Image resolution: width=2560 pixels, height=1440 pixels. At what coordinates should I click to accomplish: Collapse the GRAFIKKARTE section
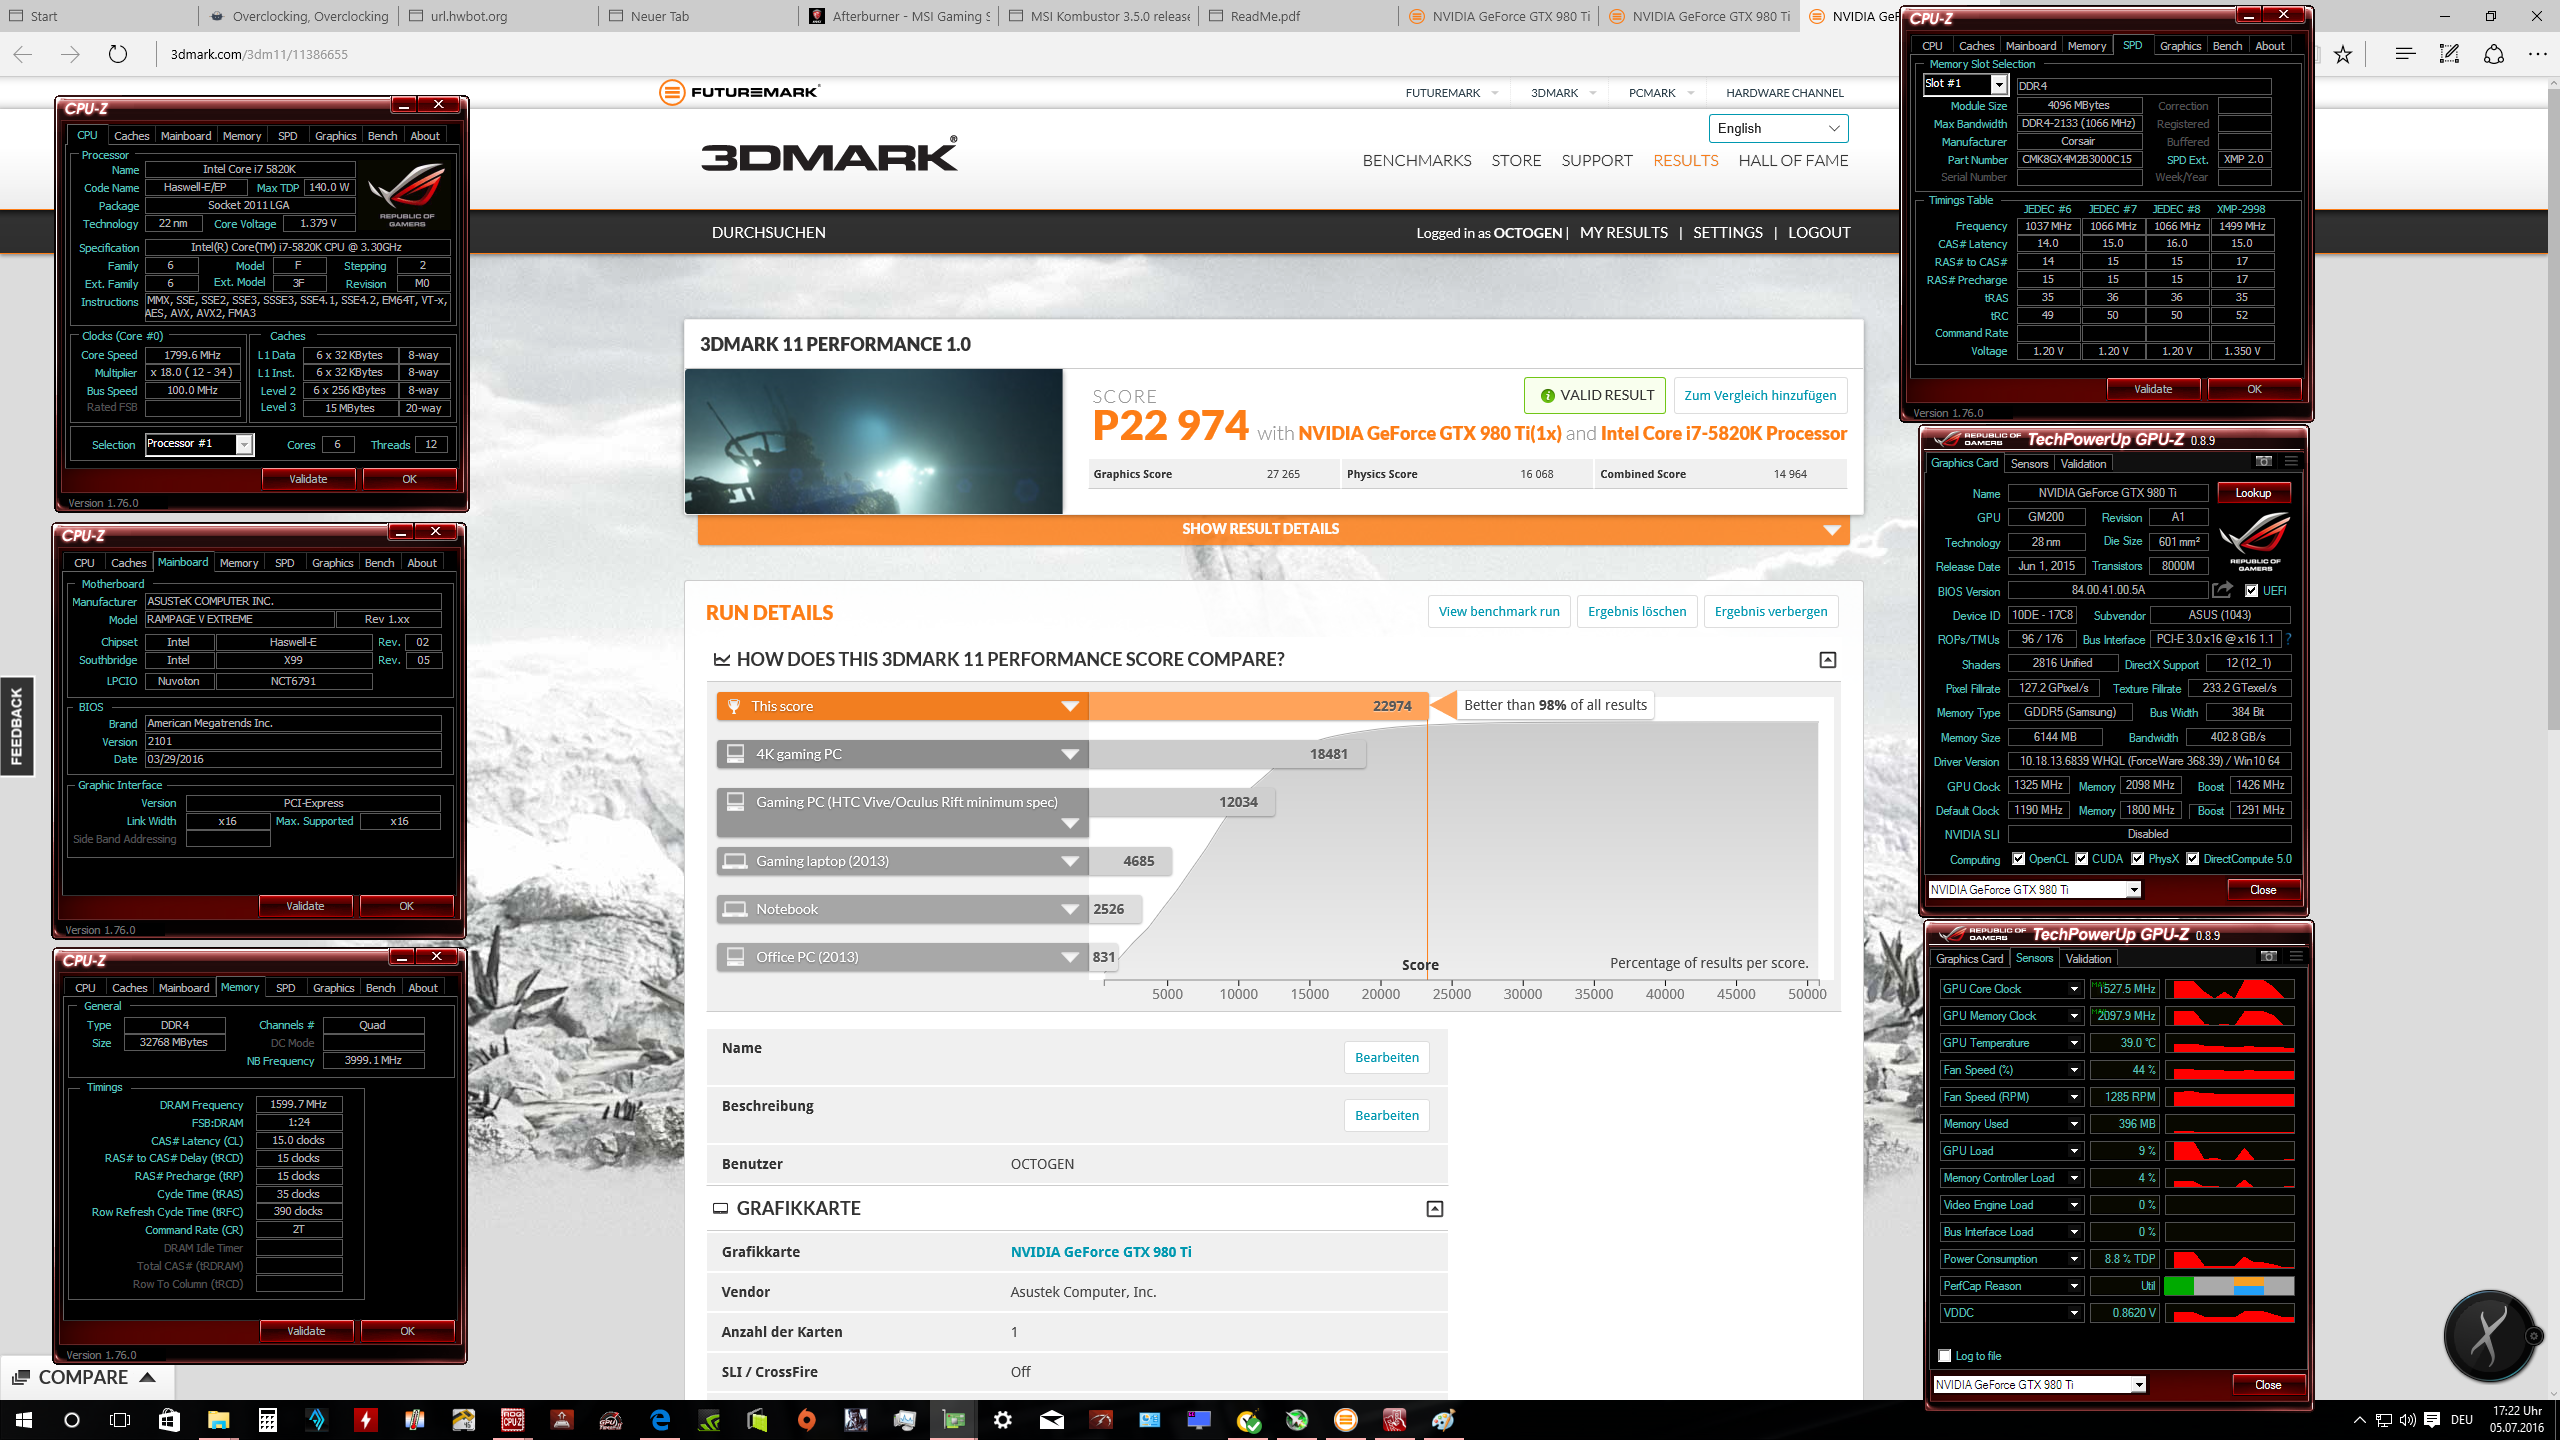[x=1435, y=1209]
